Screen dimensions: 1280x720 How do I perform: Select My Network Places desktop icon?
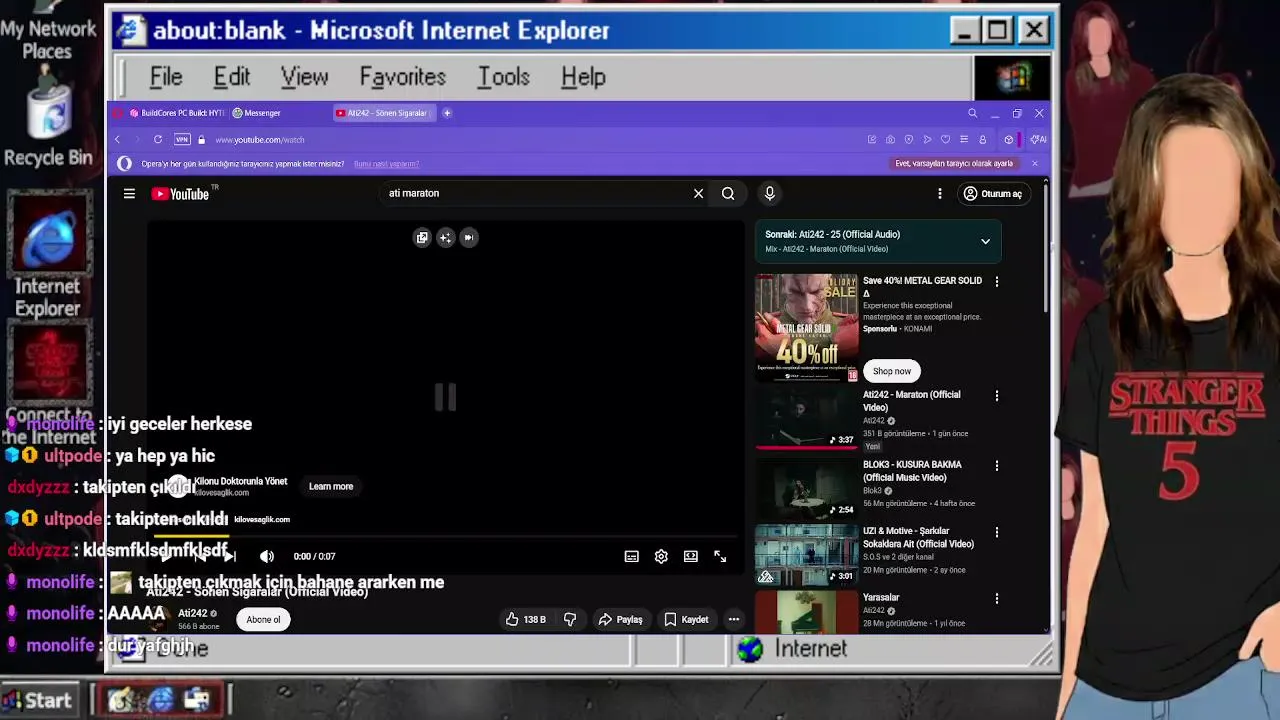(48, 32)
